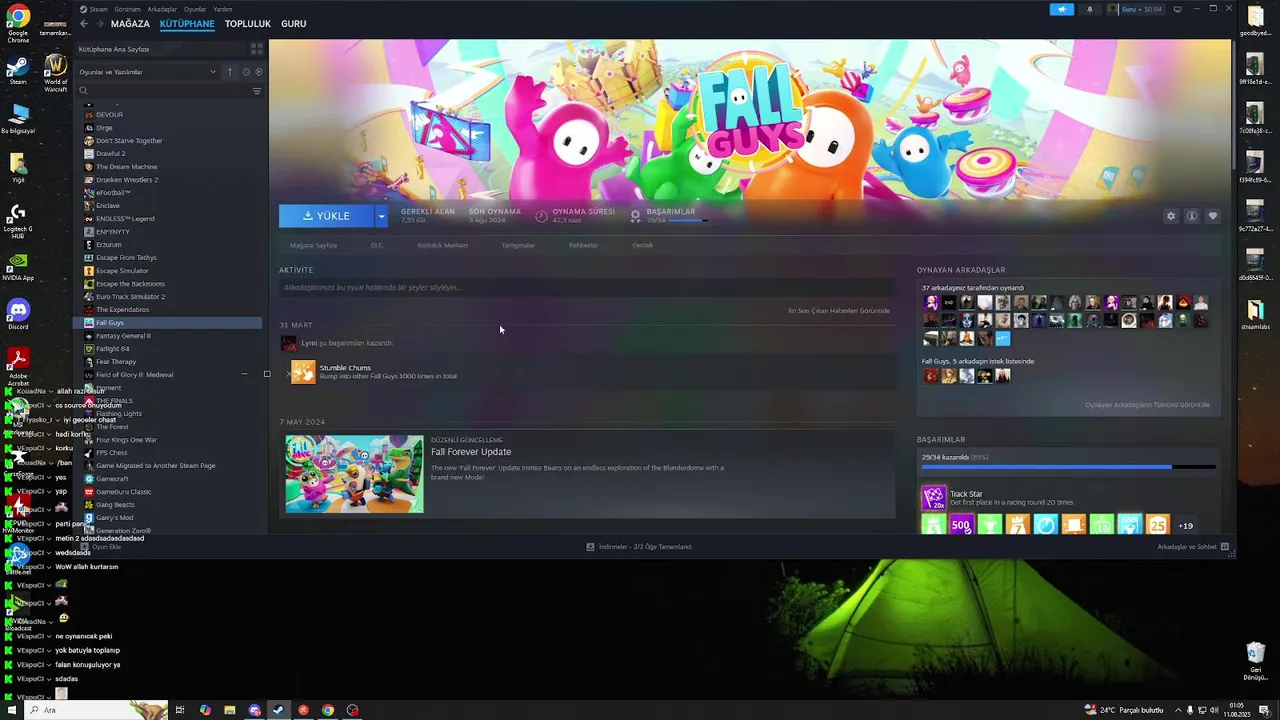Select Don't Starve Together in library list

tap(129, 141)
